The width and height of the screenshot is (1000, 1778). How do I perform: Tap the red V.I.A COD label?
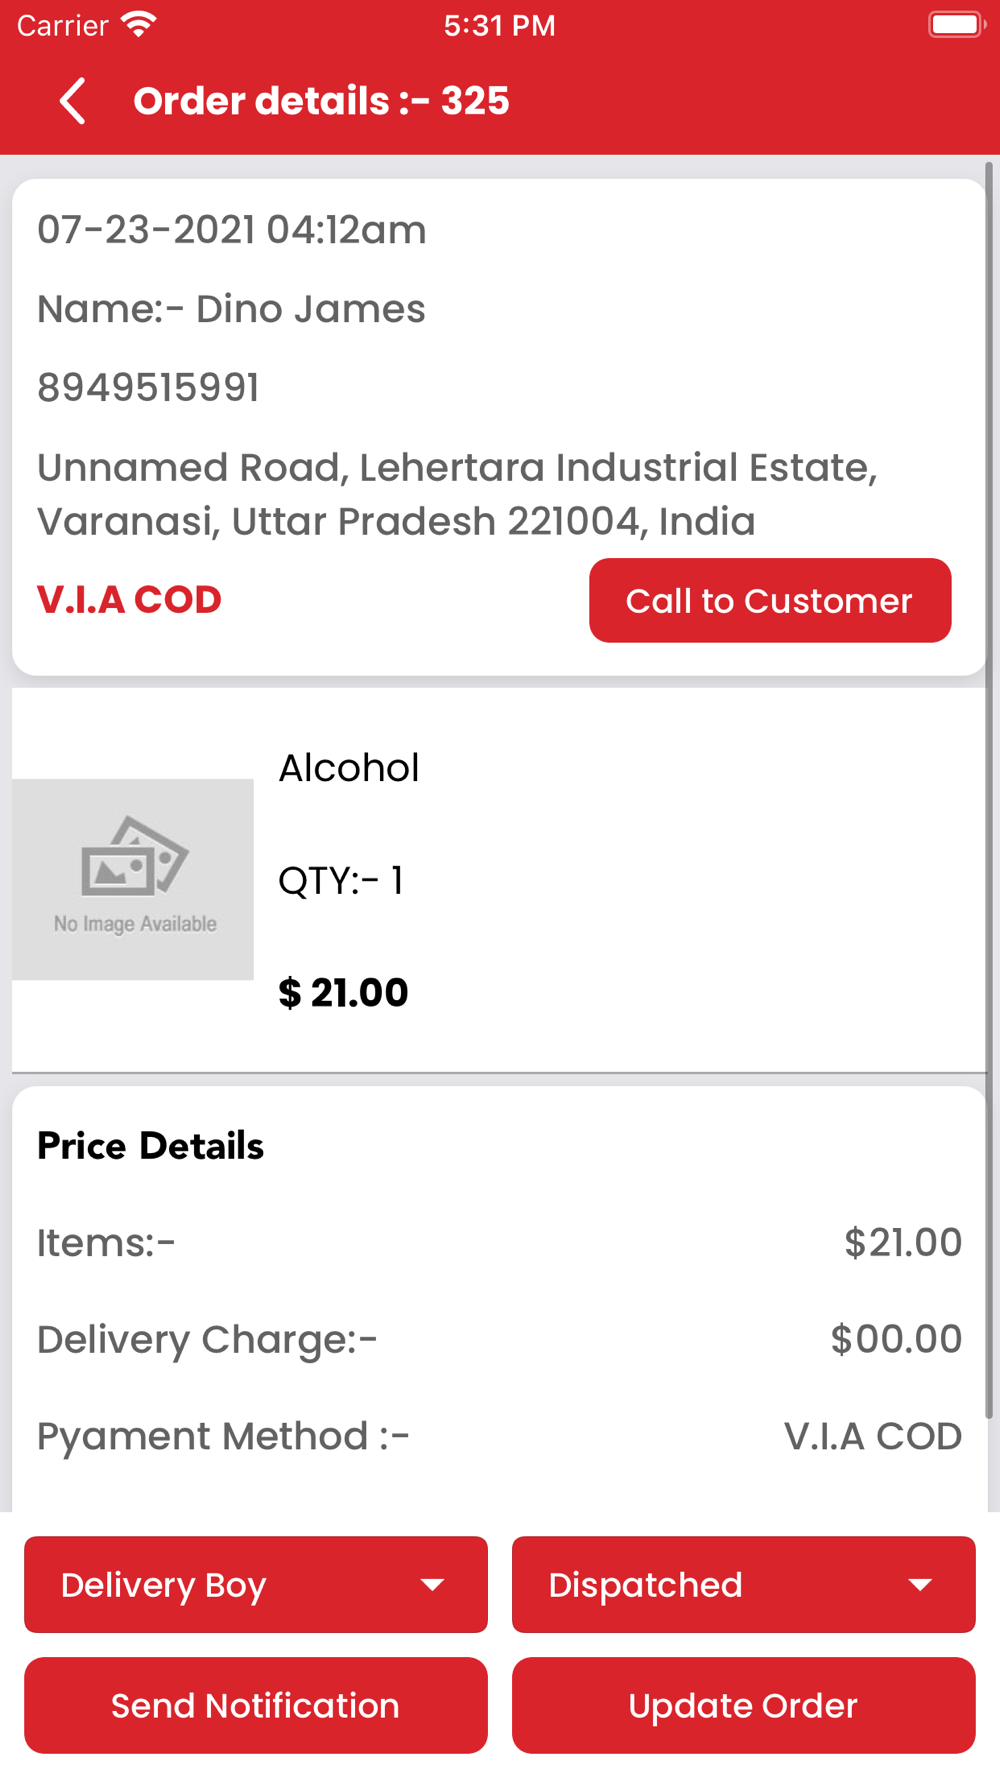[x=129, y=600]
